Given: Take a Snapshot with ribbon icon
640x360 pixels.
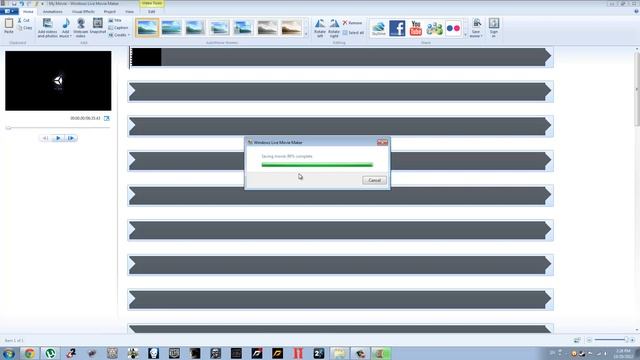Looking at the screenshot, I should coord(98,23).
